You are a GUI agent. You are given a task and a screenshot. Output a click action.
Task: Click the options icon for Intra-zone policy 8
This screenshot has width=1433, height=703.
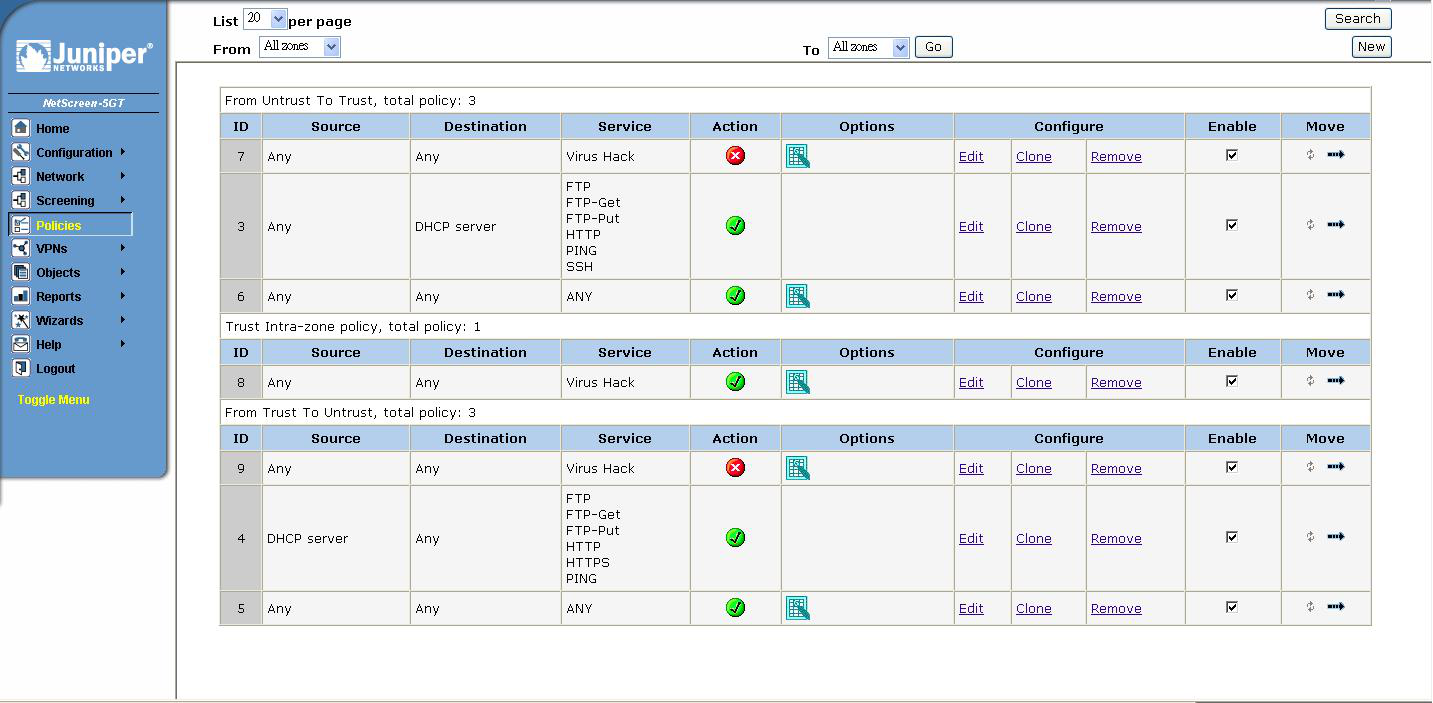tap(797, 382)
